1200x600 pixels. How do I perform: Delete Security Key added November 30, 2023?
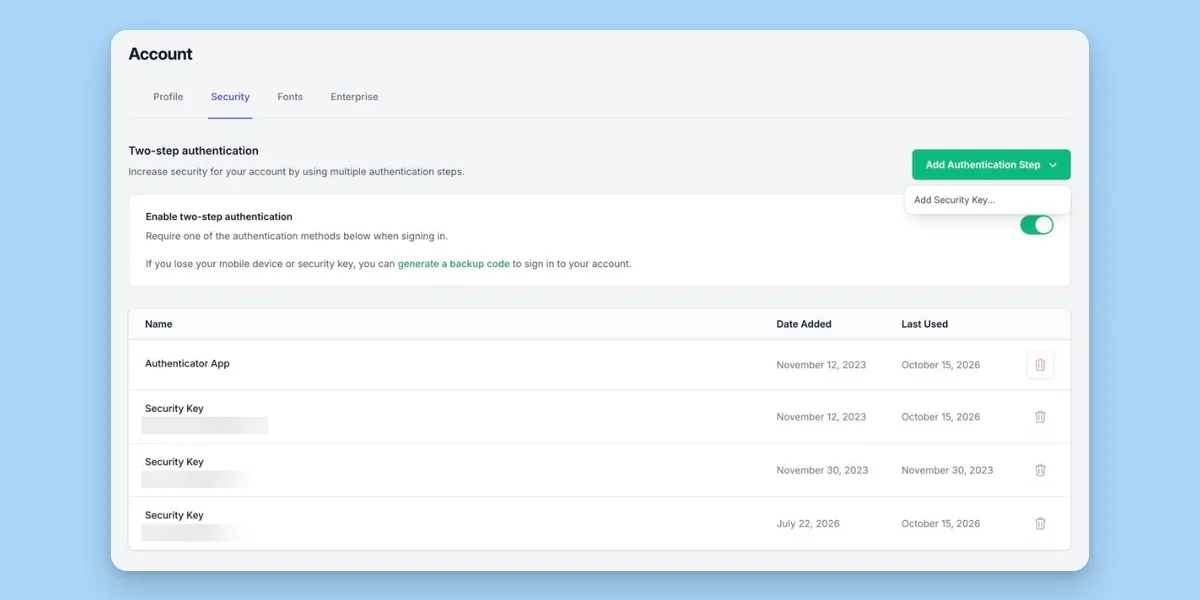(1040, 470)
